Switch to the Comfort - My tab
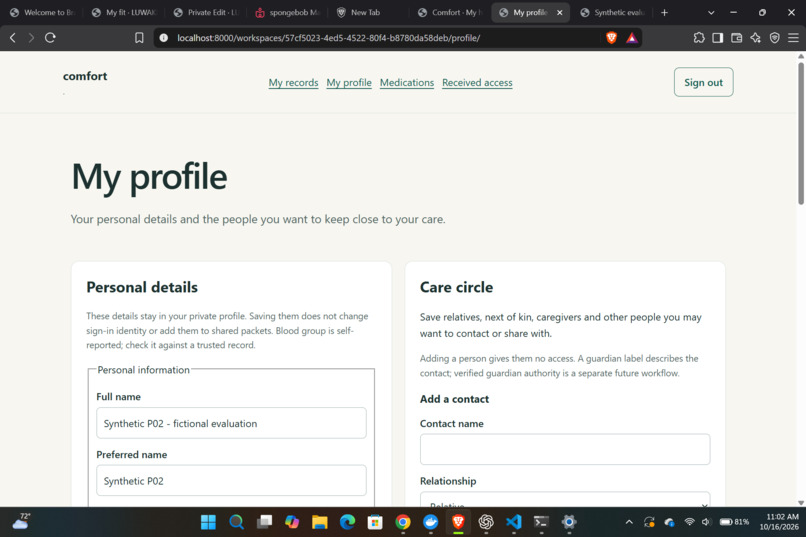 tap(451, 12)
